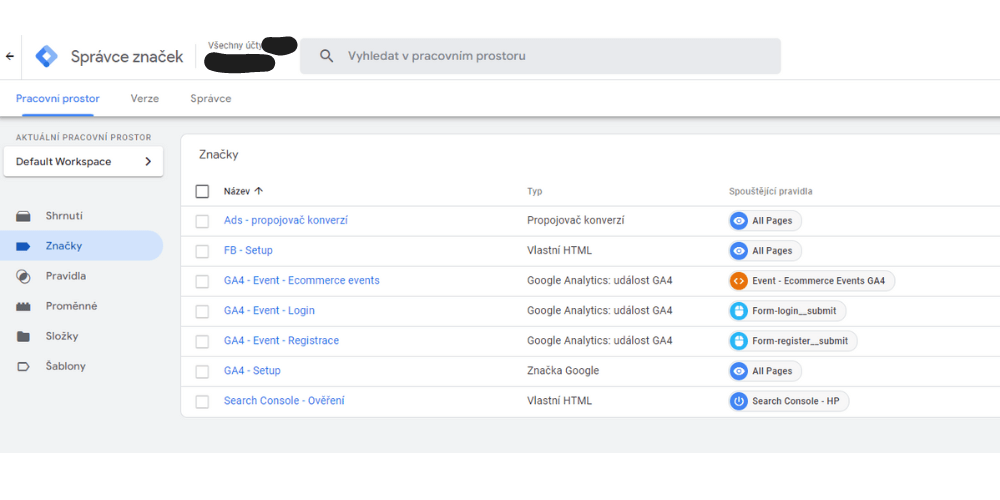The image size is (1000, 500).
Task: Click the Tag Manager logo icon
Action: pos(47,57)
